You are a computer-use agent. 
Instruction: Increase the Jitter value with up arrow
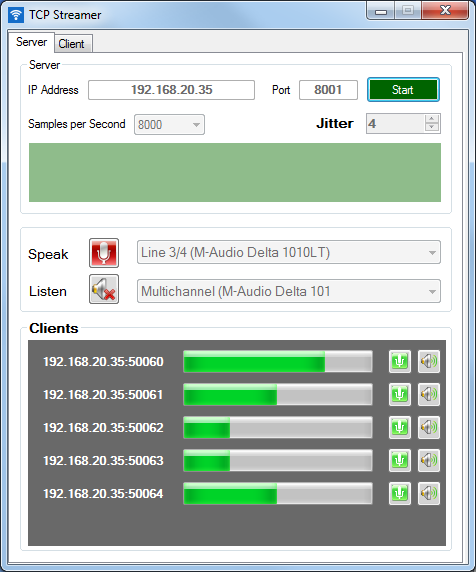[432, 119]
